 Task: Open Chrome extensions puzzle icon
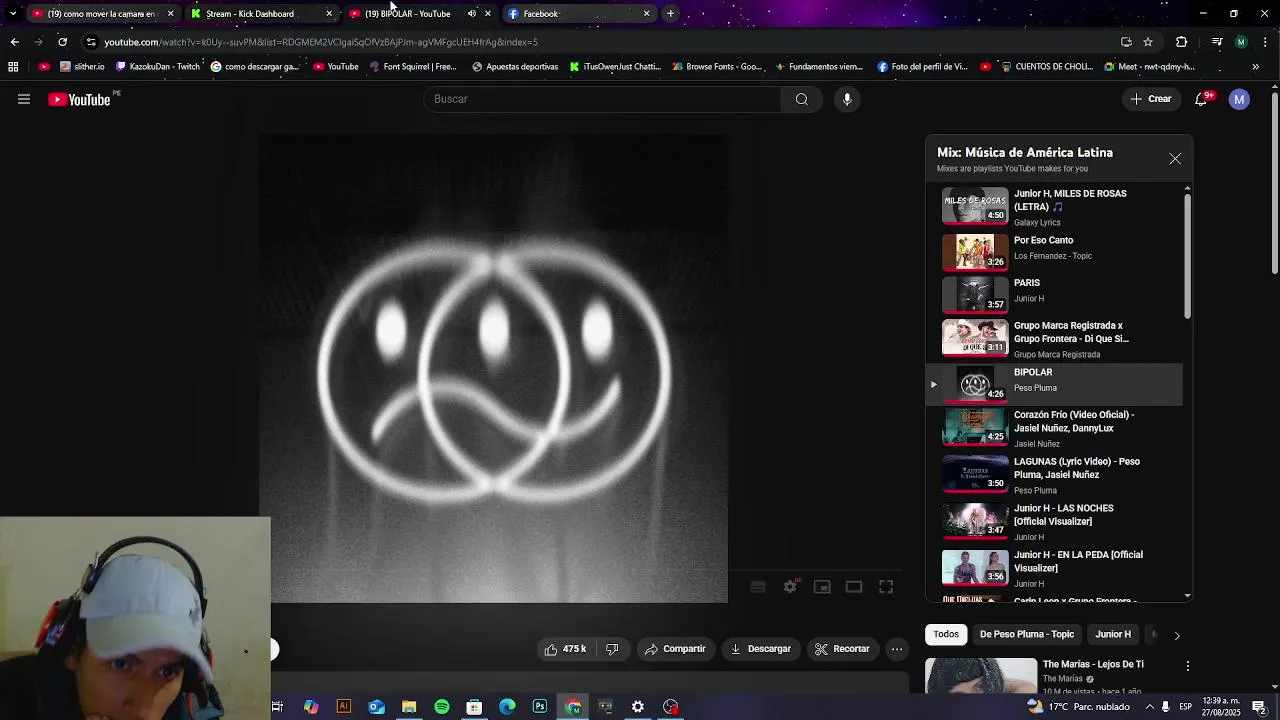[x=1181, y=42]
